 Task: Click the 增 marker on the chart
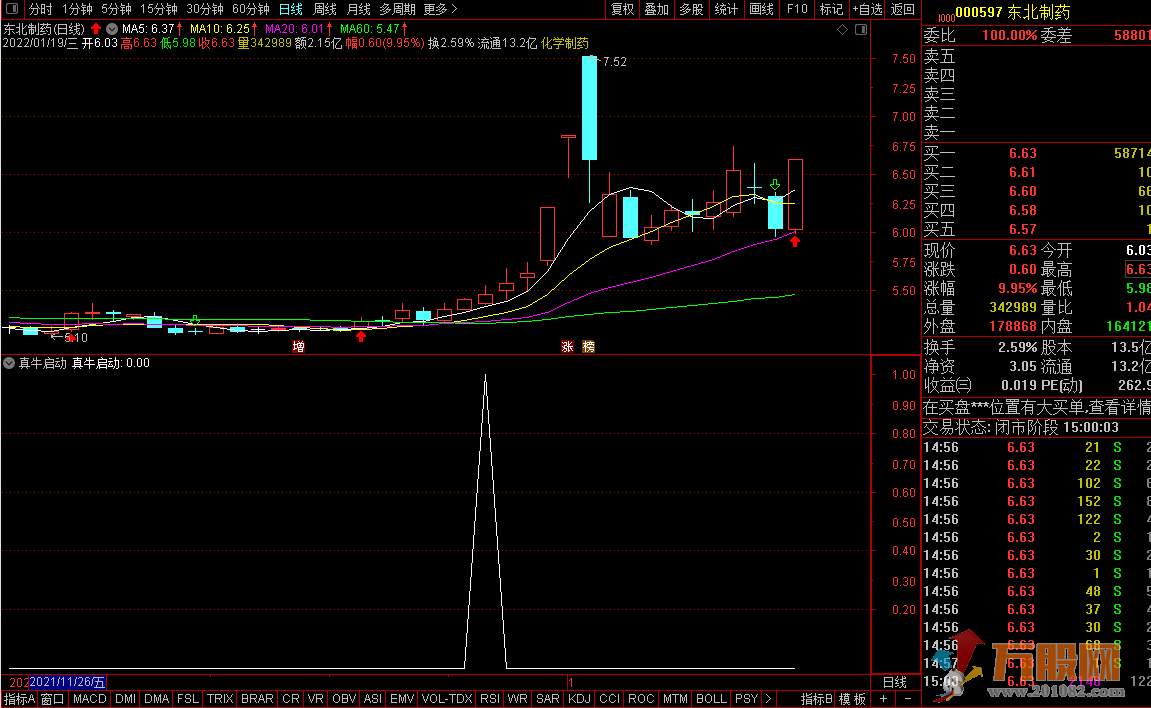pos(298,346)
